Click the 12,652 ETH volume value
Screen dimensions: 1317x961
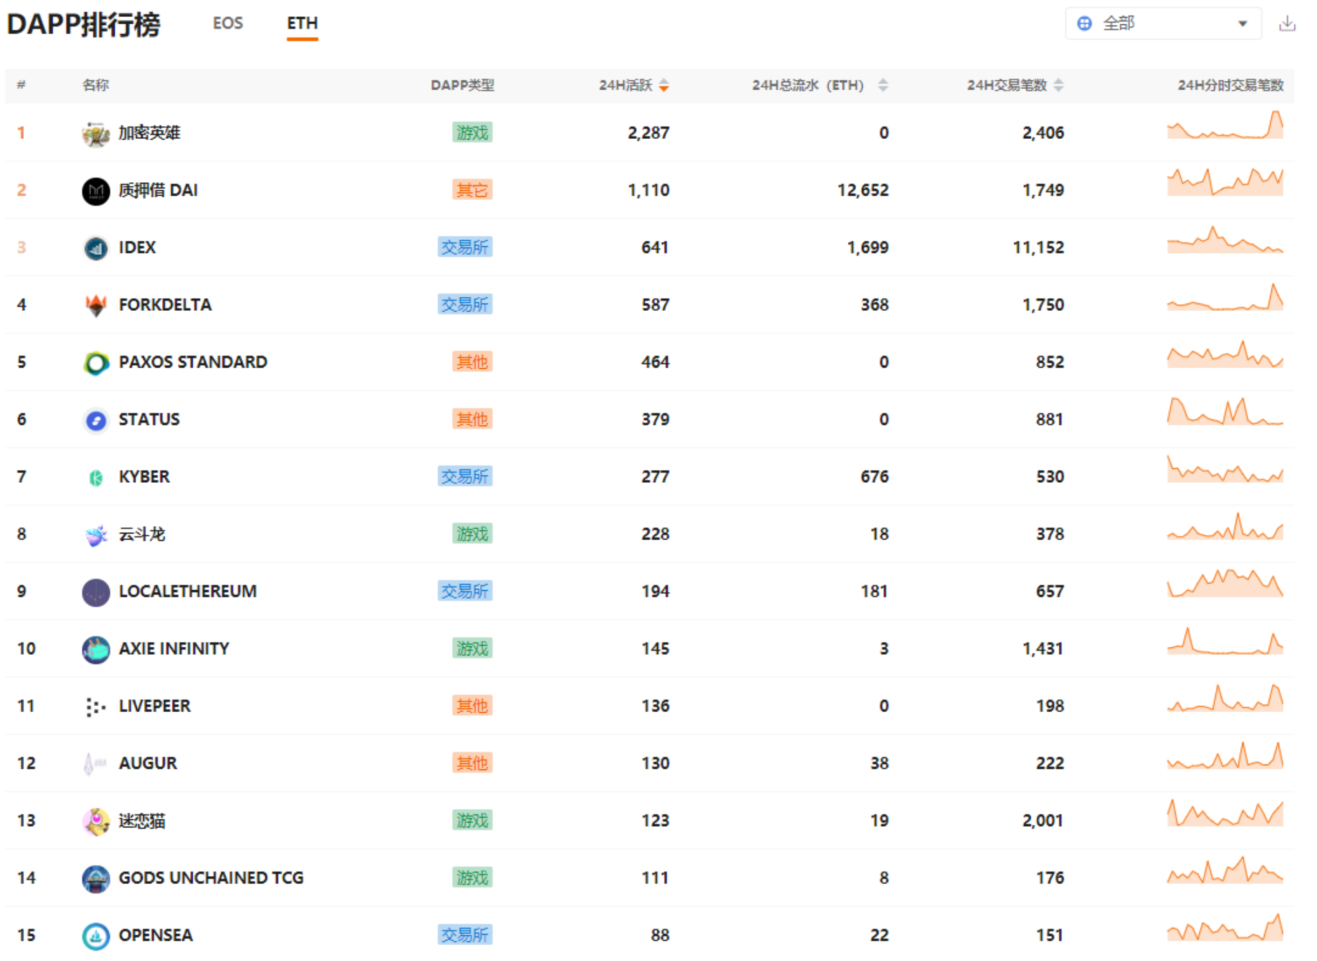(863, 190)
